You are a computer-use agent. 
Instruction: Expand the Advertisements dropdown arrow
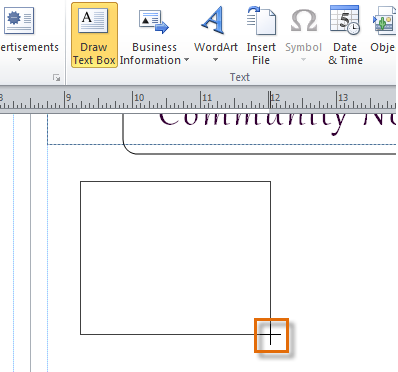19,60
